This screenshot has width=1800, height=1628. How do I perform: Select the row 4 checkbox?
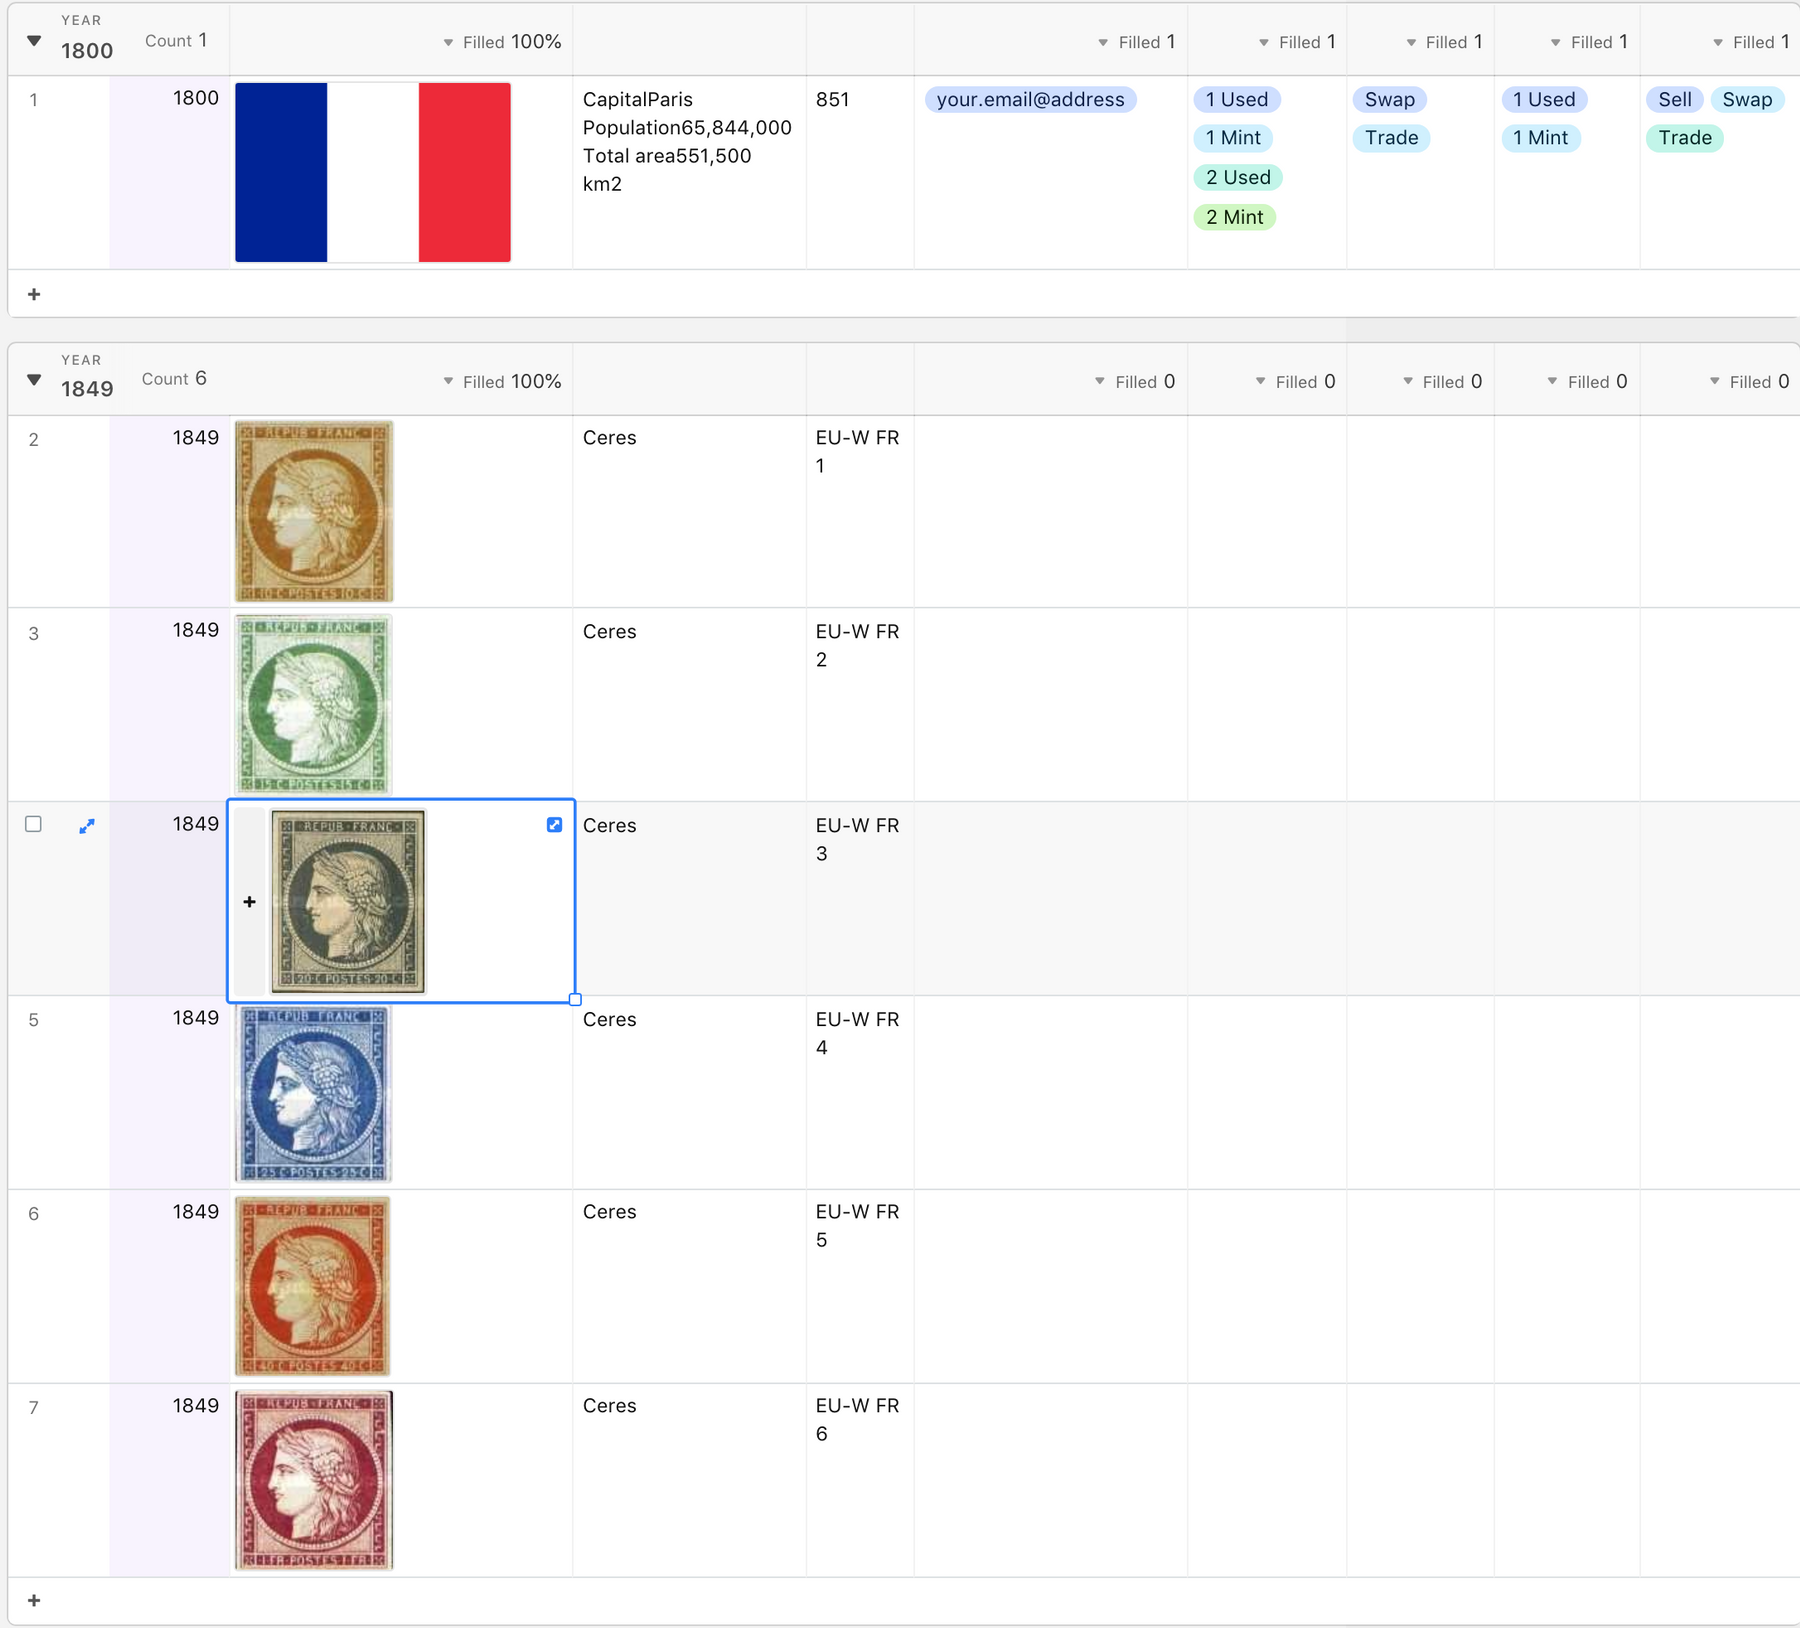click(34, 824)
